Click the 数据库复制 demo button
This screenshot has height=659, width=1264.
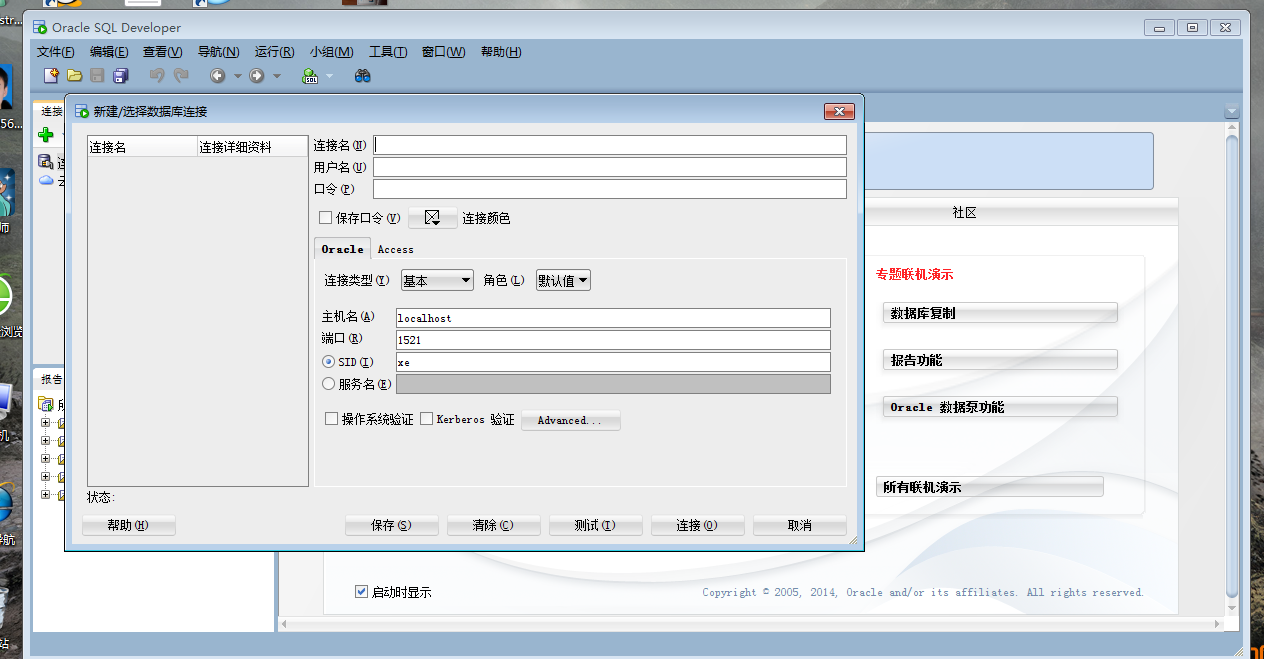(x=999, y=313)
